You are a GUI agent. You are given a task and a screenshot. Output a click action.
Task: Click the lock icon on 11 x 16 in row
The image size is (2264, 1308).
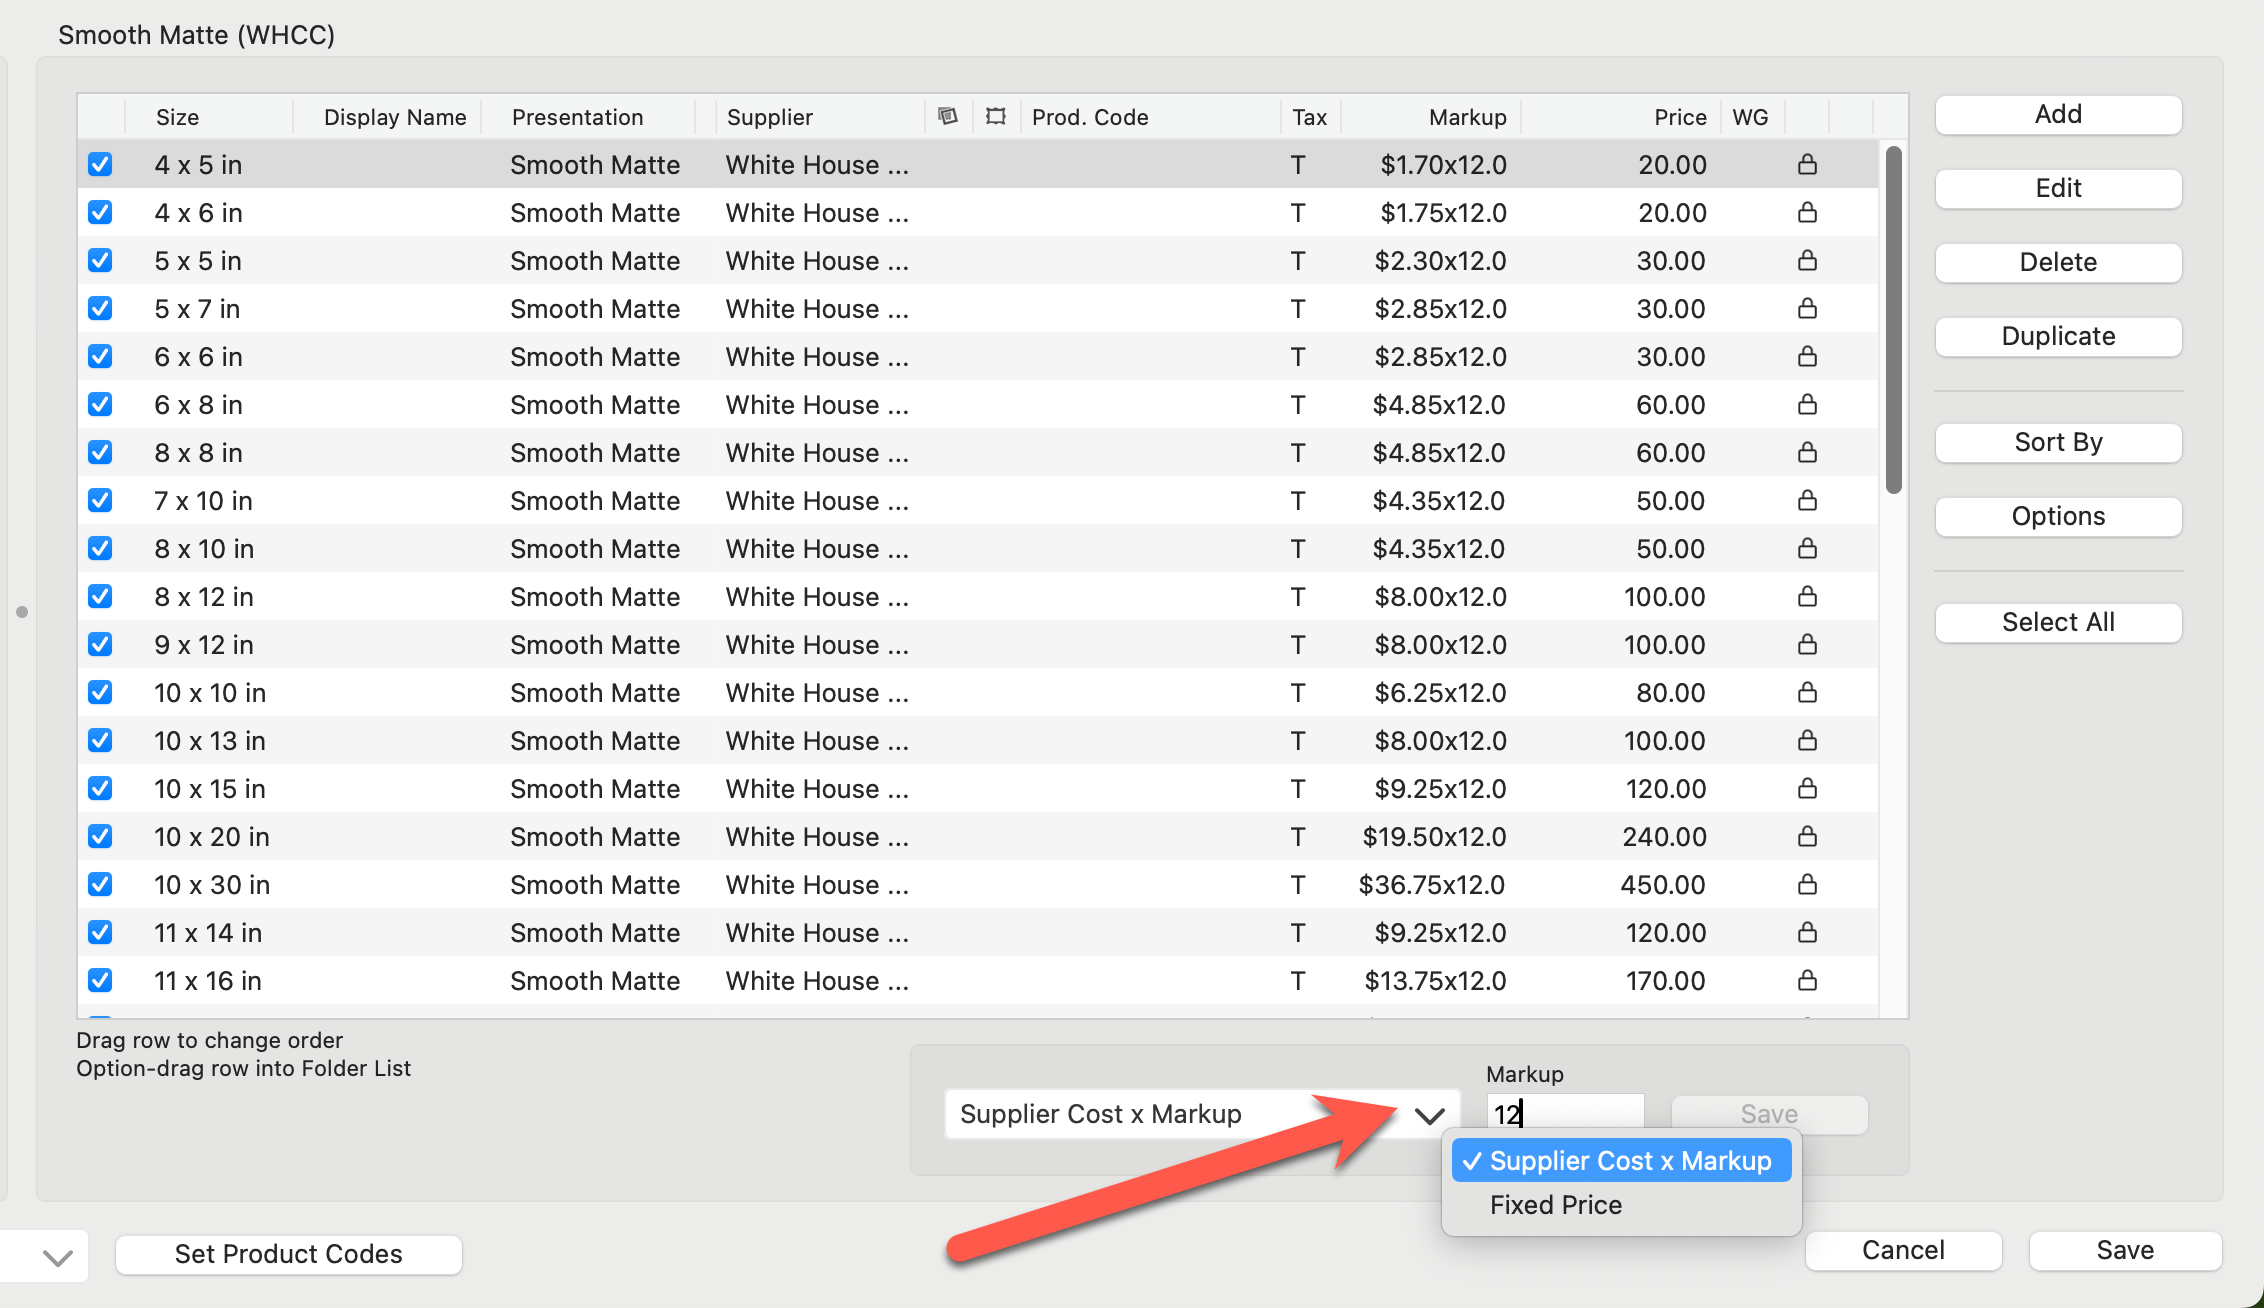(1807, 981)
